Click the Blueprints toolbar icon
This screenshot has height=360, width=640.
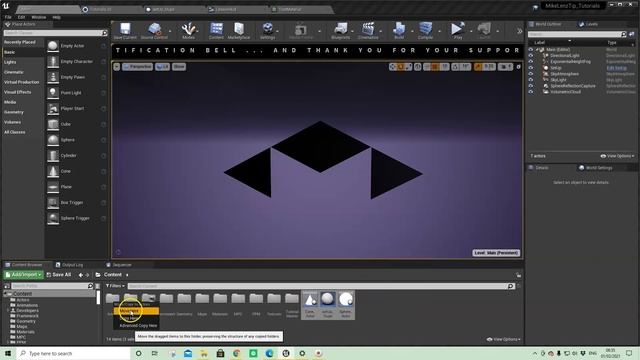(x=340, y=31)
